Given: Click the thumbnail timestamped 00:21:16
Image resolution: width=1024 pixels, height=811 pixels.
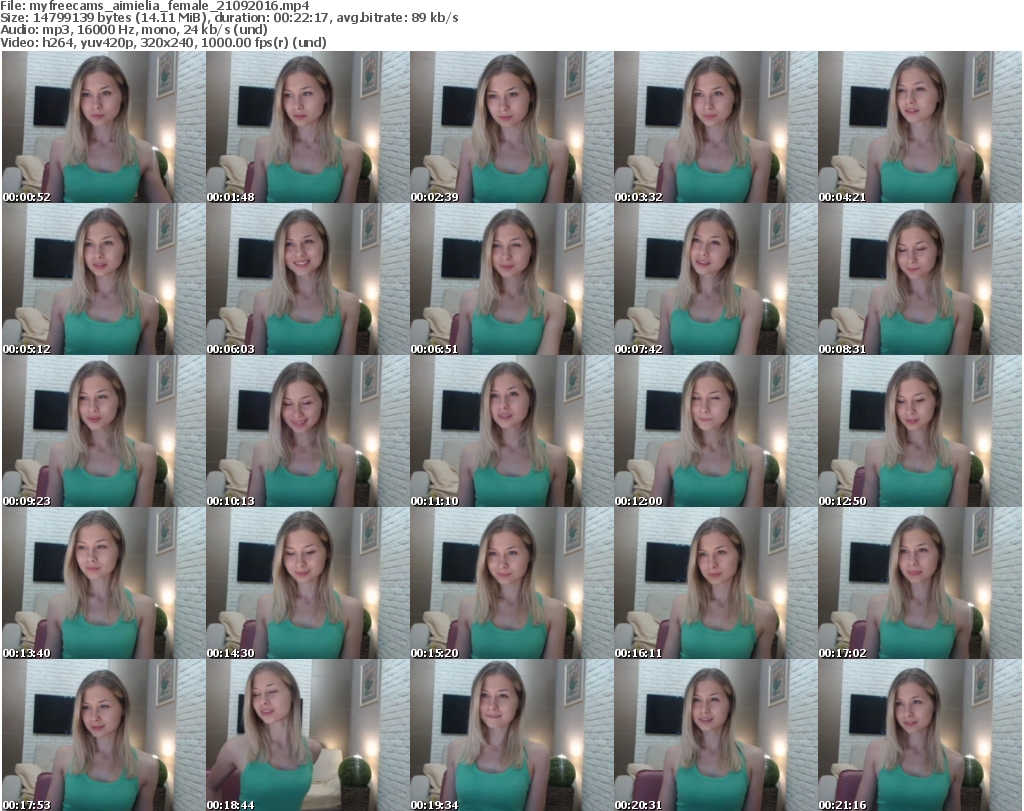Looking at the screenshot, I should [x=920, y=735].
